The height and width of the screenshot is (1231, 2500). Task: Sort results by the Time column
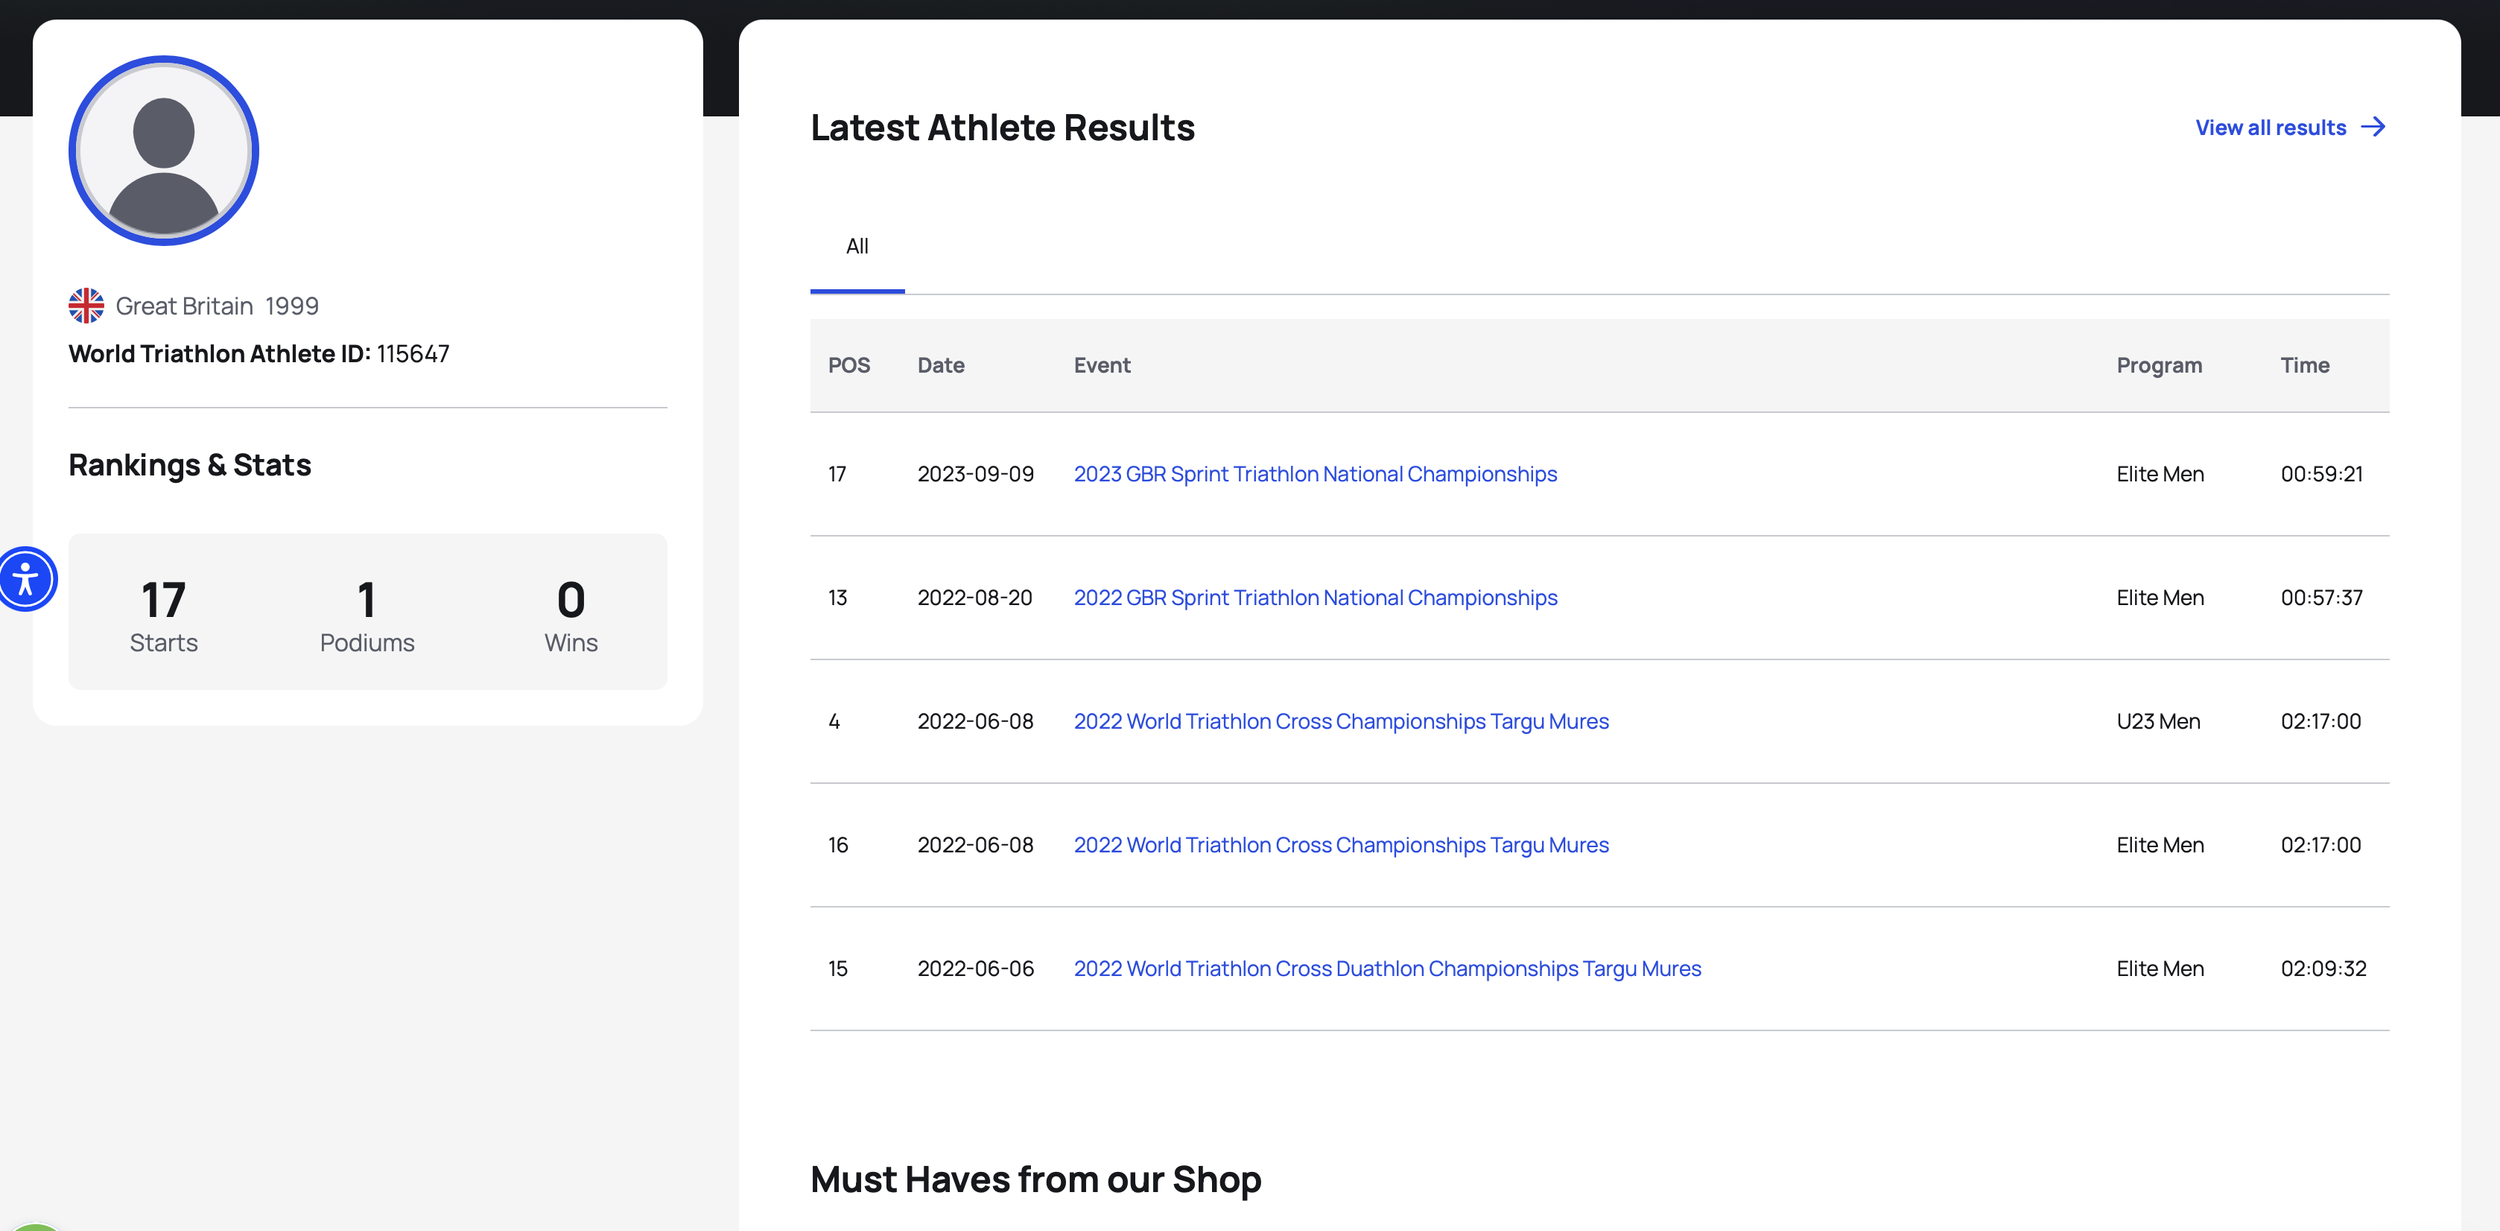(x=2304, y=365)
